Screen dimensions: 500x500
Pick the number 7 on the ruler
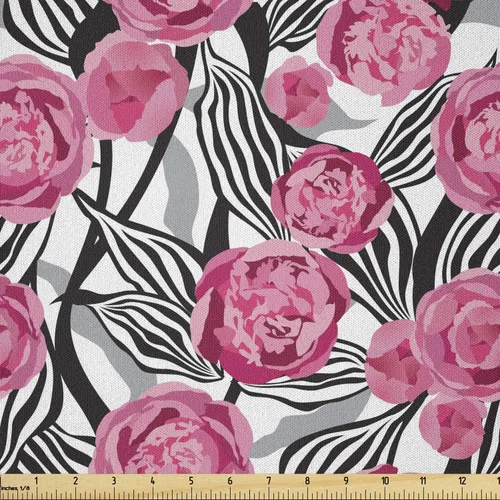click(x=268, y=481)
